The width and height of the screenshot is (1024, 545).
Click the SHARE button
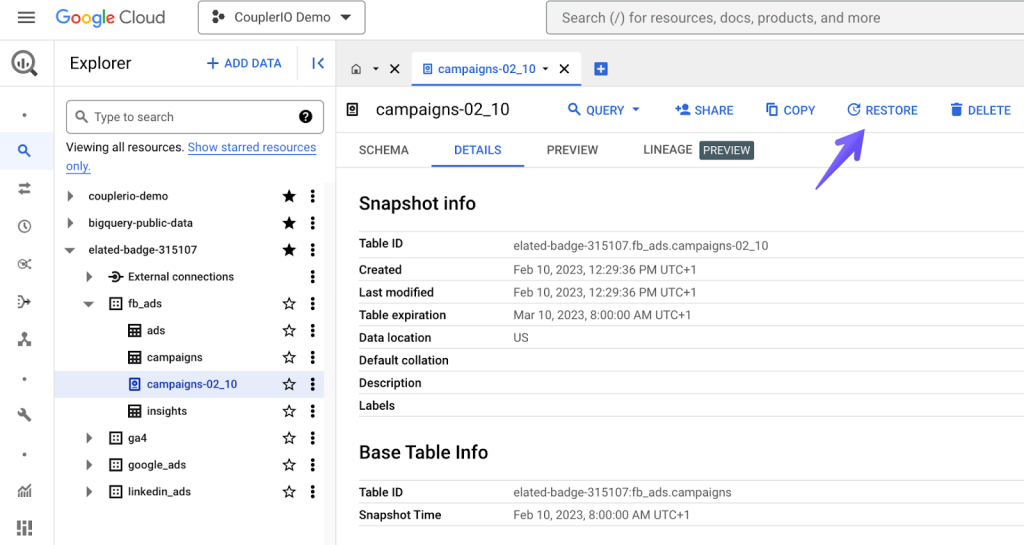704,110
